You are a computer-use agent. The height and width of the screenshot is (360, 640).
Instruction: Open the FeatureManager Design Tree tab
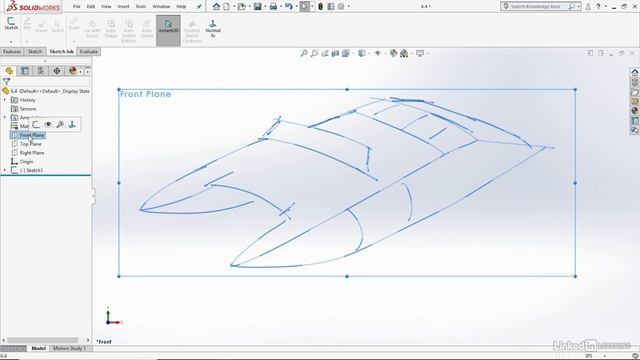pos(9,71)
